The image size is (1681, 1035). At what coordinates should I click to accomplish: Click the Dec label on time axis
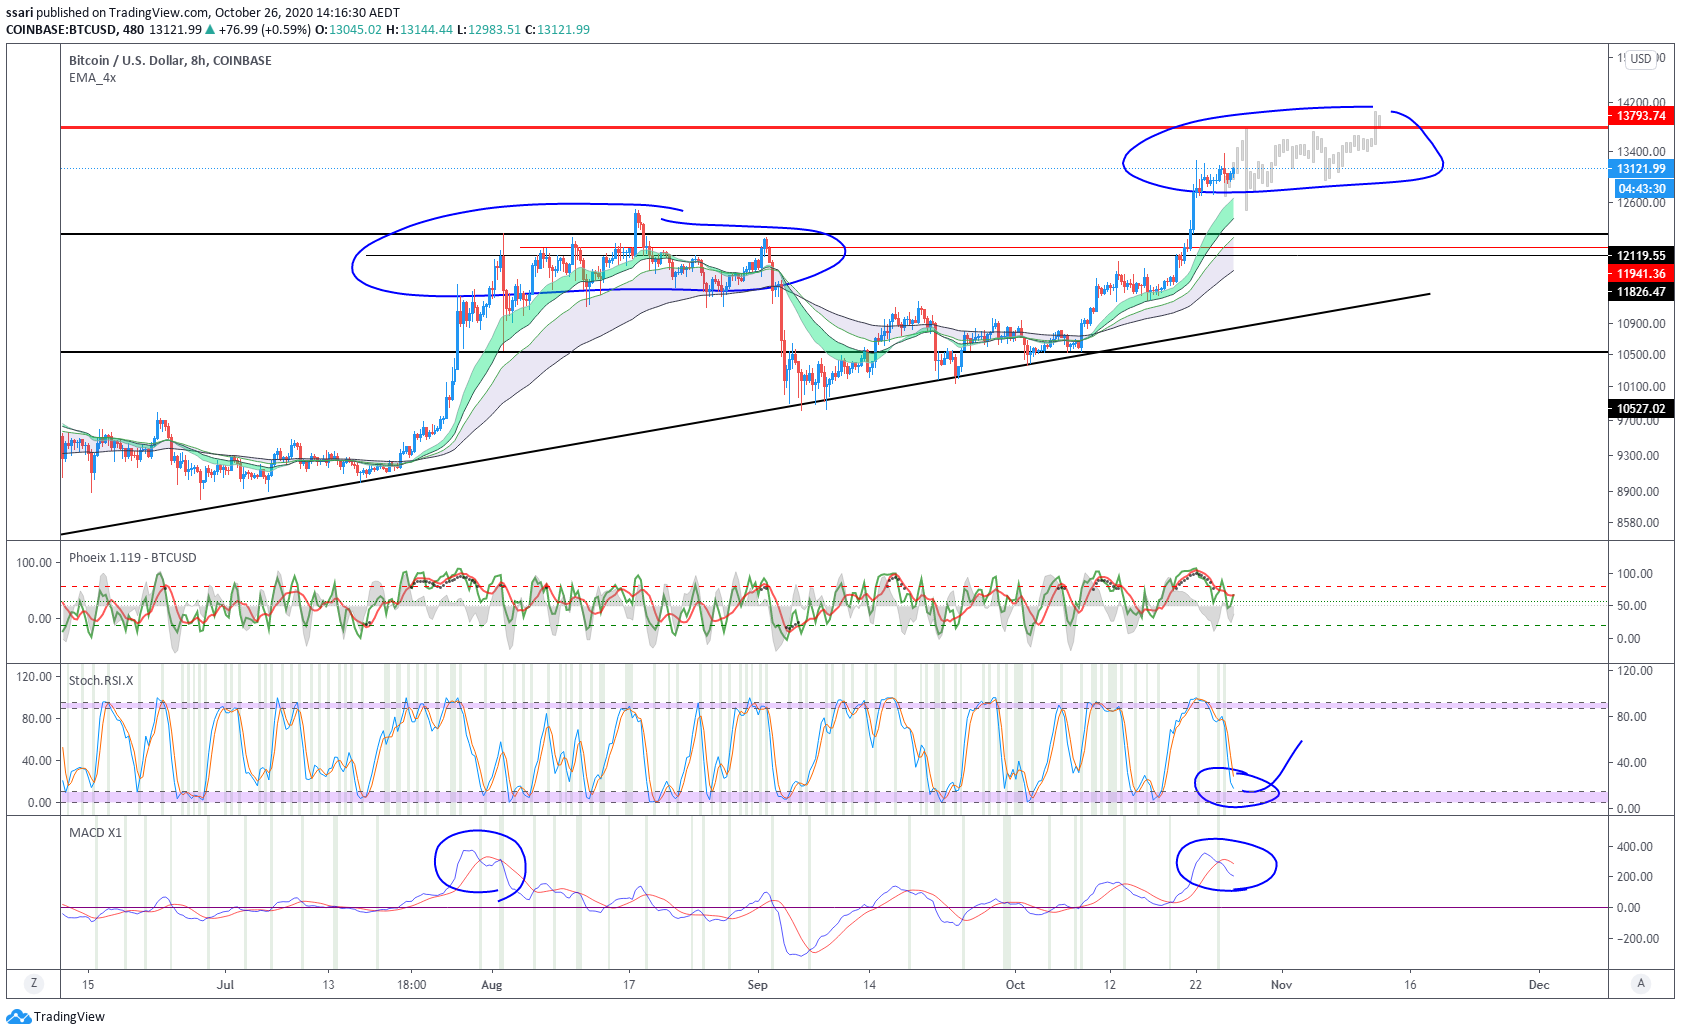pyautogui.click(x=1539, y=985)
